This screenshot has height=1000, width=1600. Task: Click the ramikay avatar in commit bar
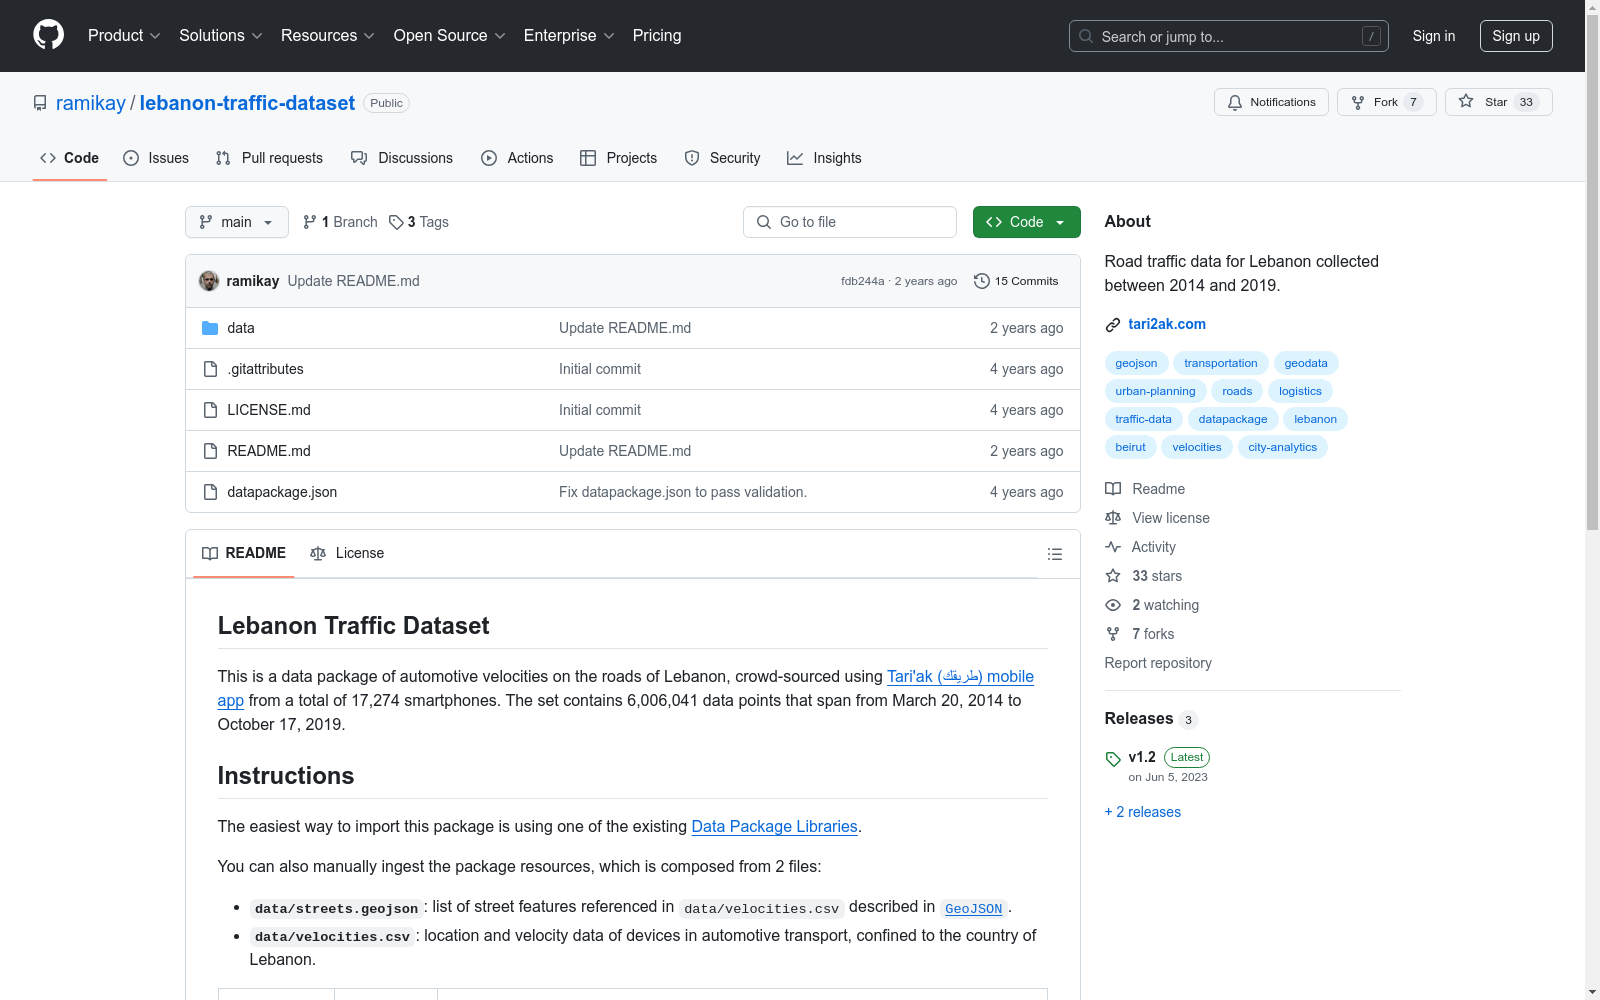coord(209,281)
